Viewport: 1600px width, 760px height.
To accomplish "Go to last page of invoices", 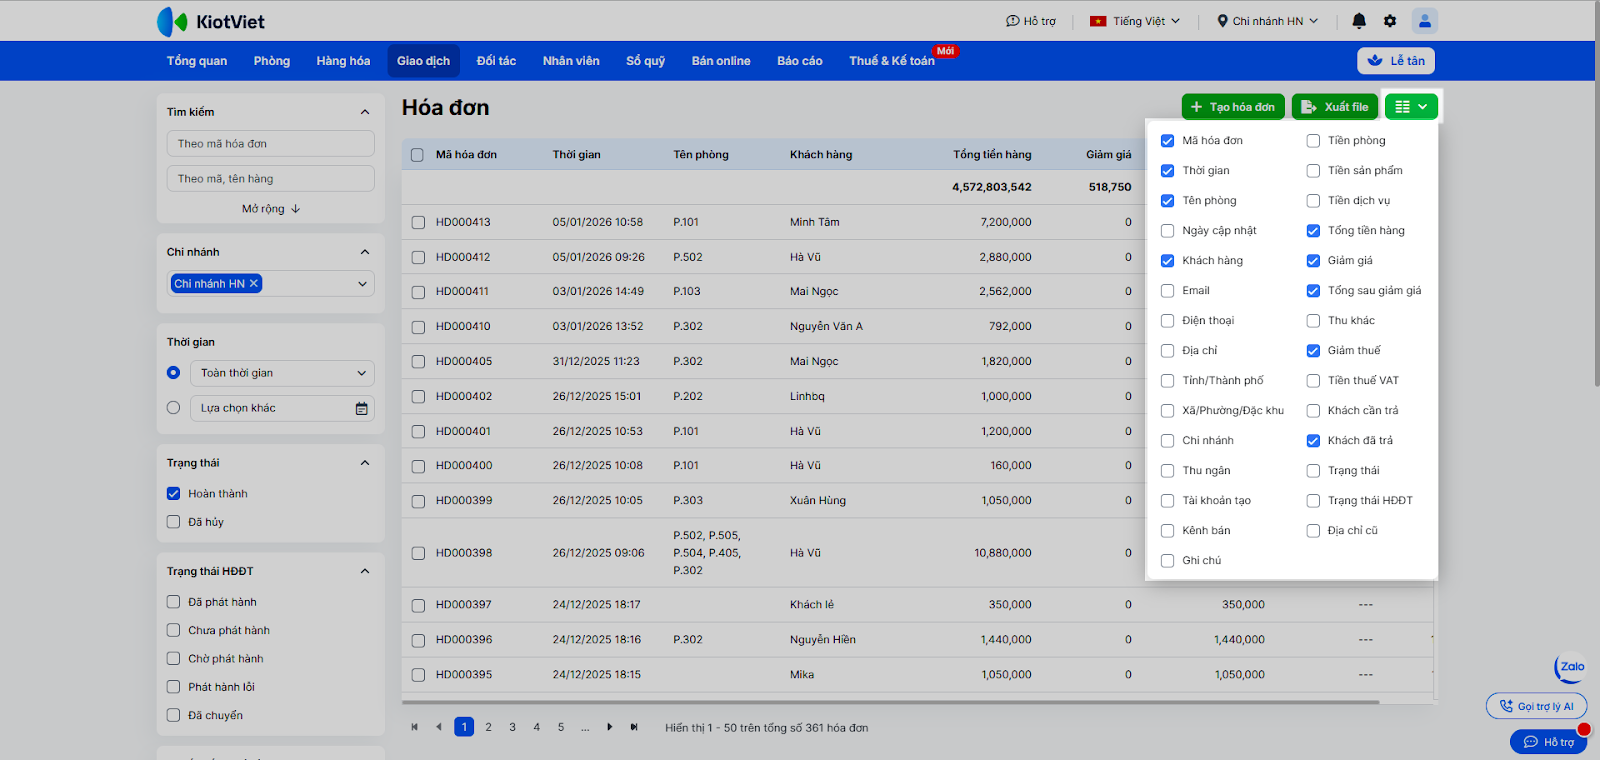I will point(634,727).
